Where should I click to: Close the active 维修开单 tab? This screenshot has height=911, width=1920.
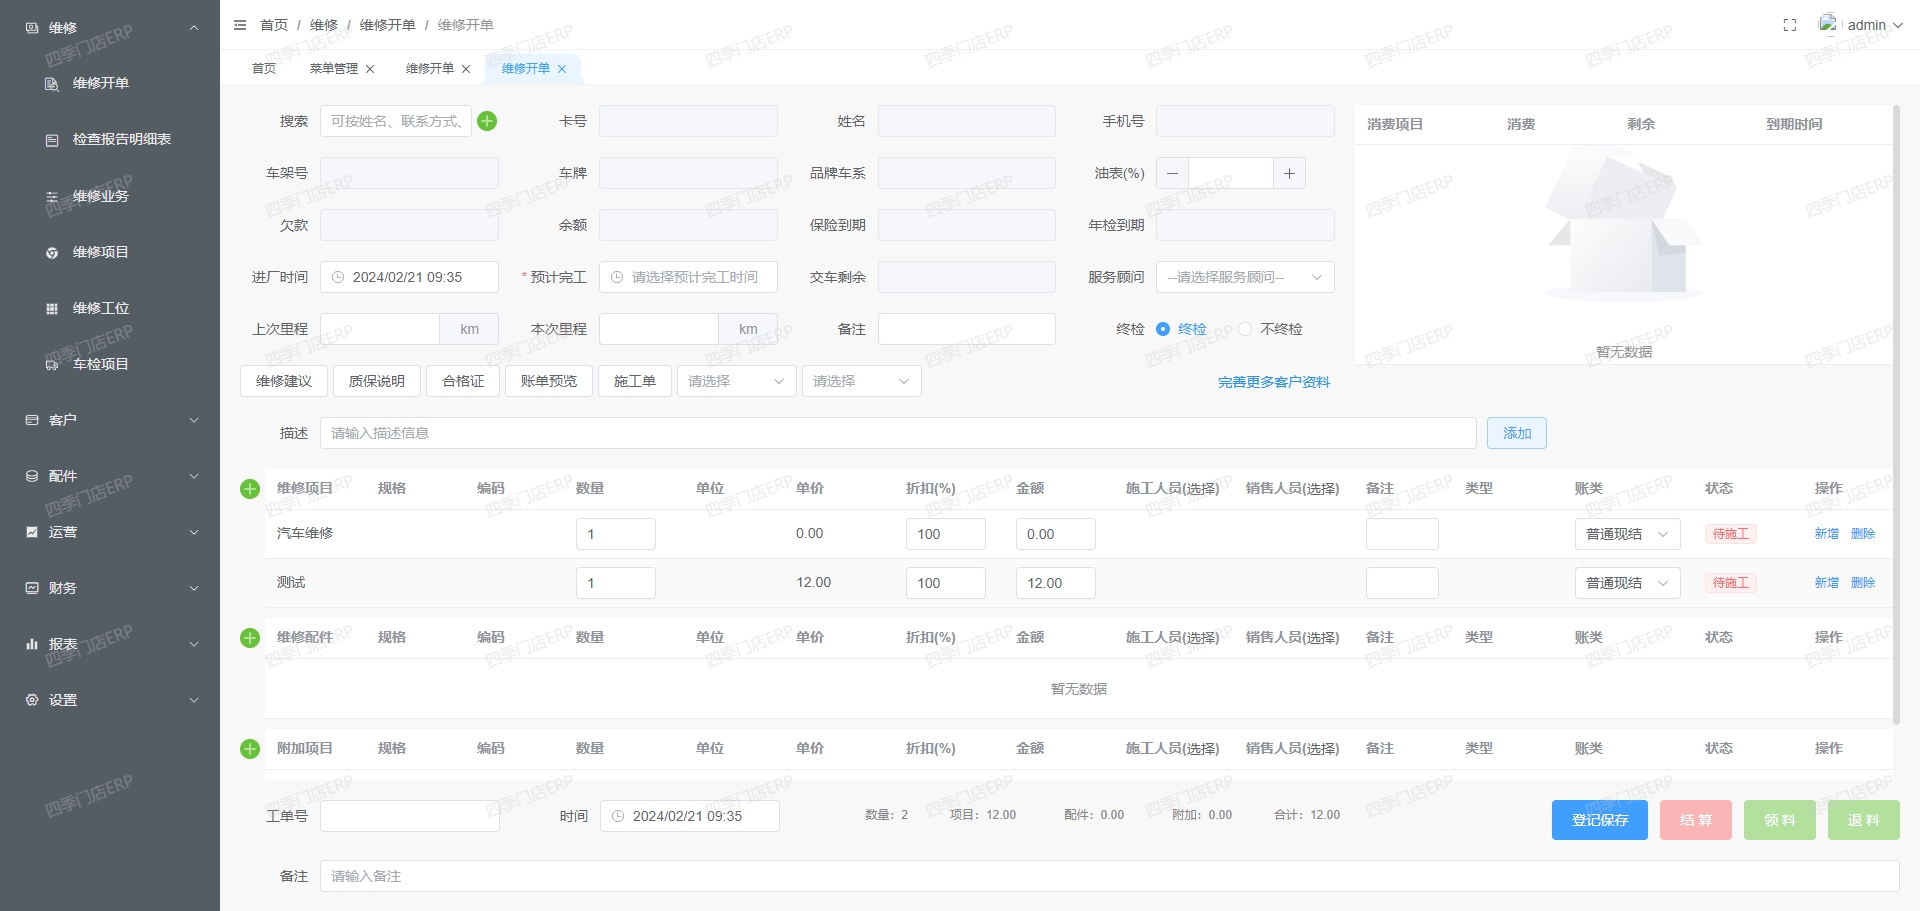coord(562,69)
